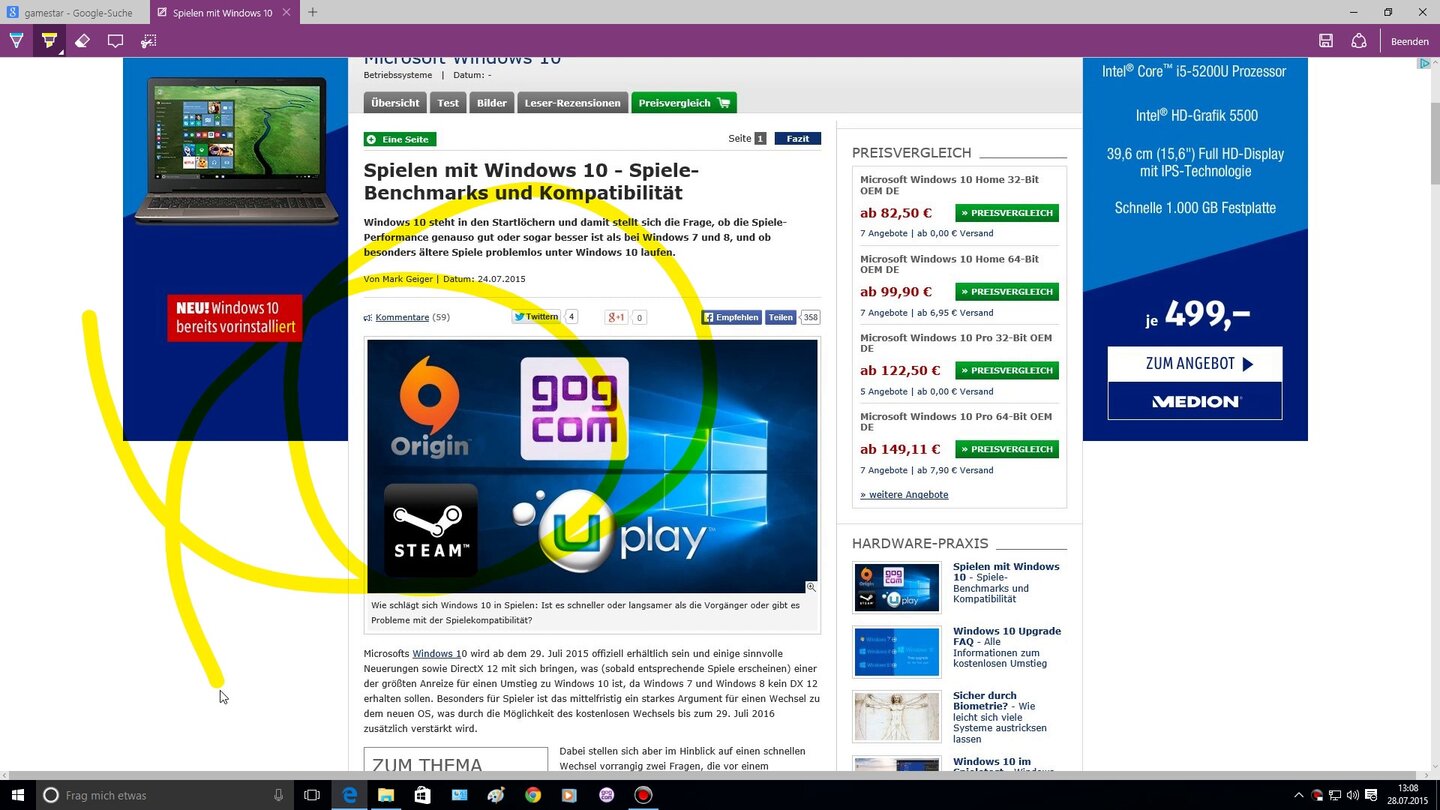Click the Facebook Empfehlen button
This screenshot has height=810, width=1440.
[x=731, y=317]
